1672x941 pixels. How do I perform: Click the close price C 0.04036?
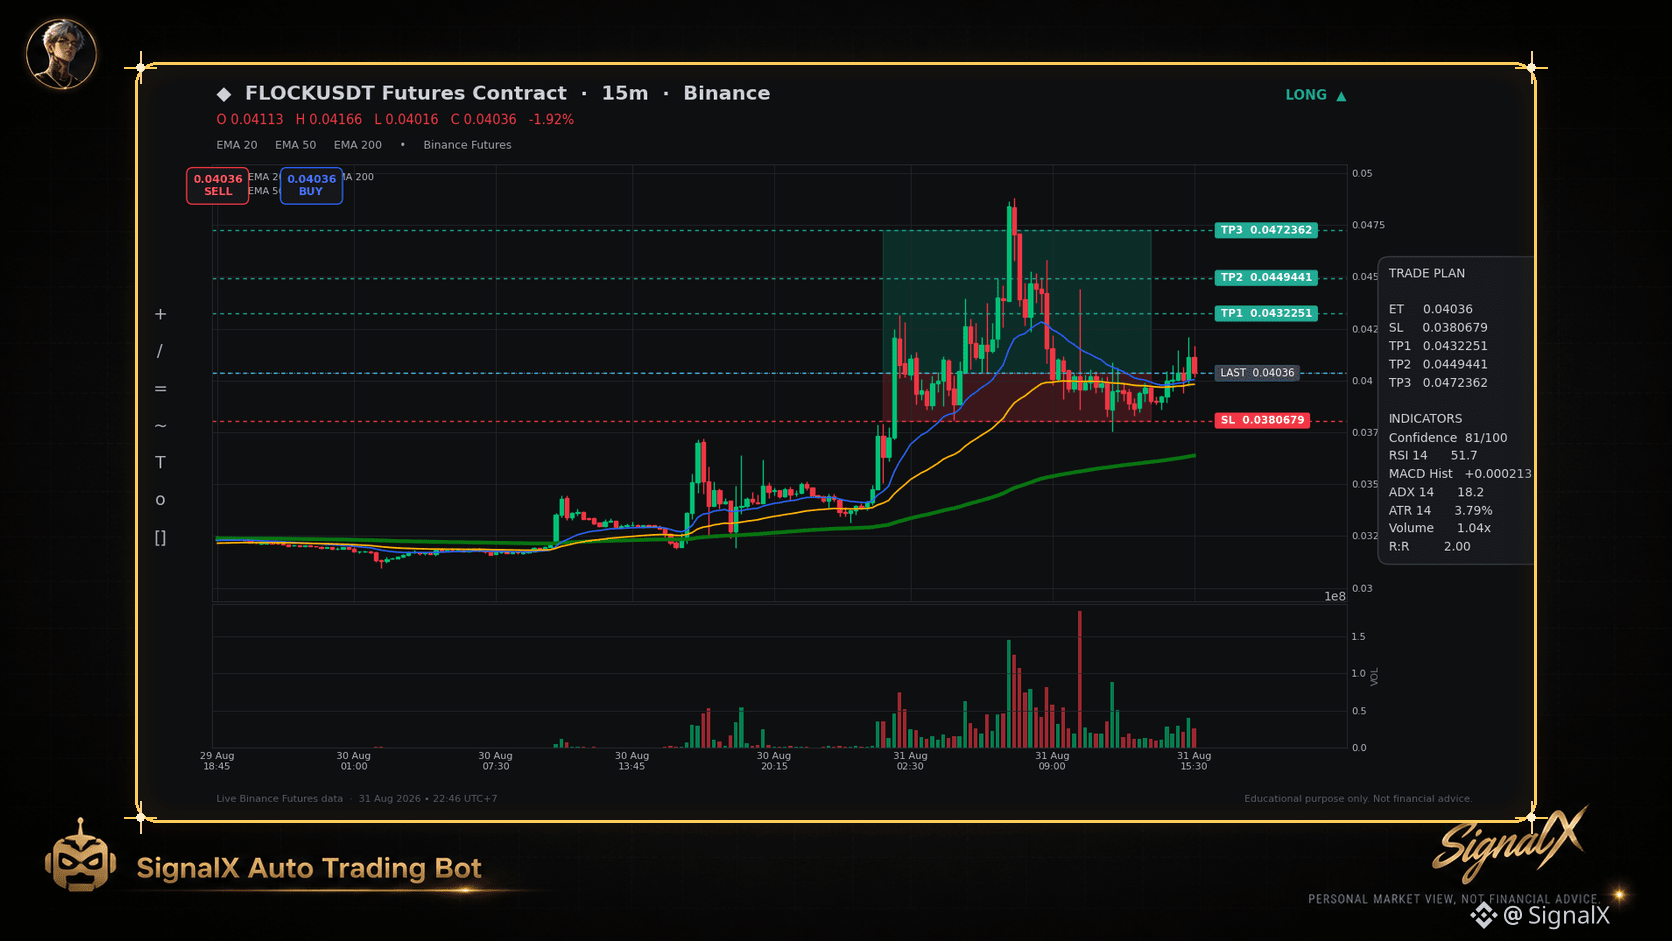tap(484, 119)
